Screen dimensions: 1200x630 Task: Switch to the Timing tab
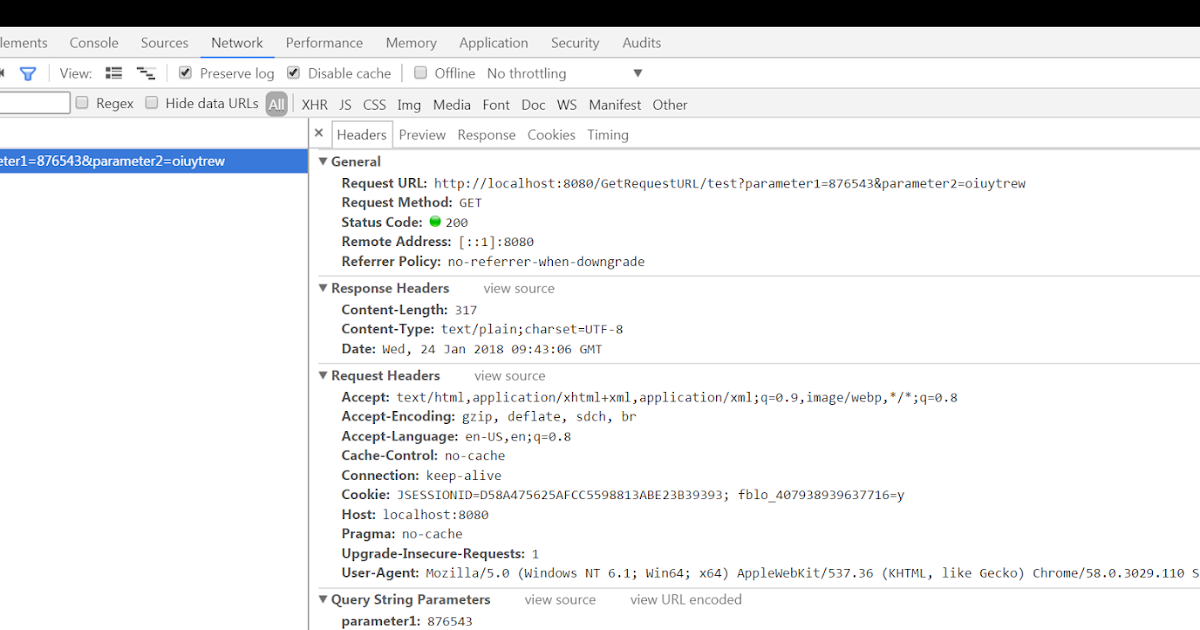(x=607, y=134)
